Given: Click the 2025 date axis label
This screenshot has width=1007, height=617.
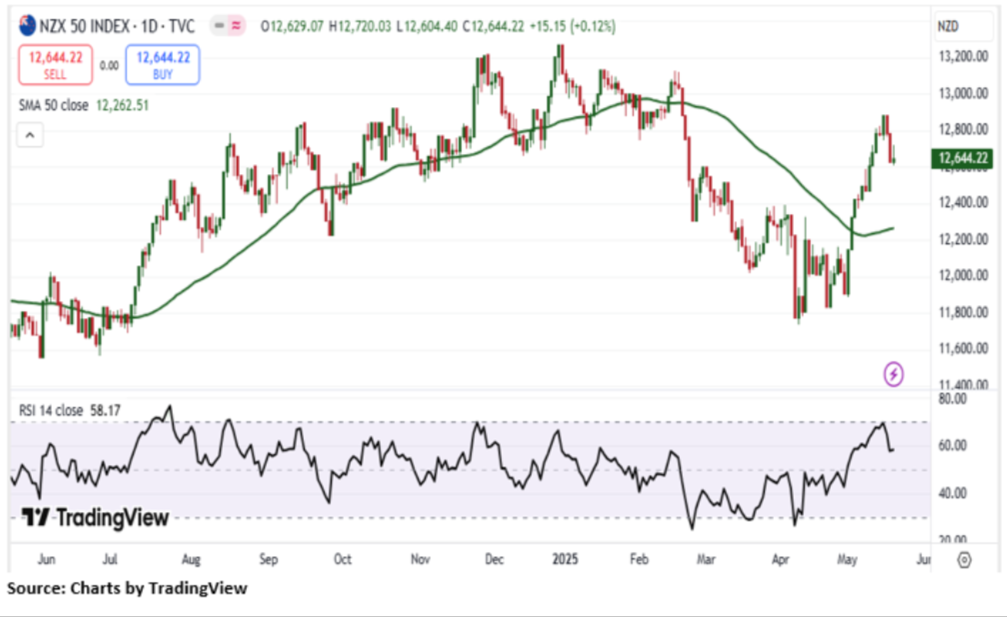Looking at the screenshot, I should 565,559.
